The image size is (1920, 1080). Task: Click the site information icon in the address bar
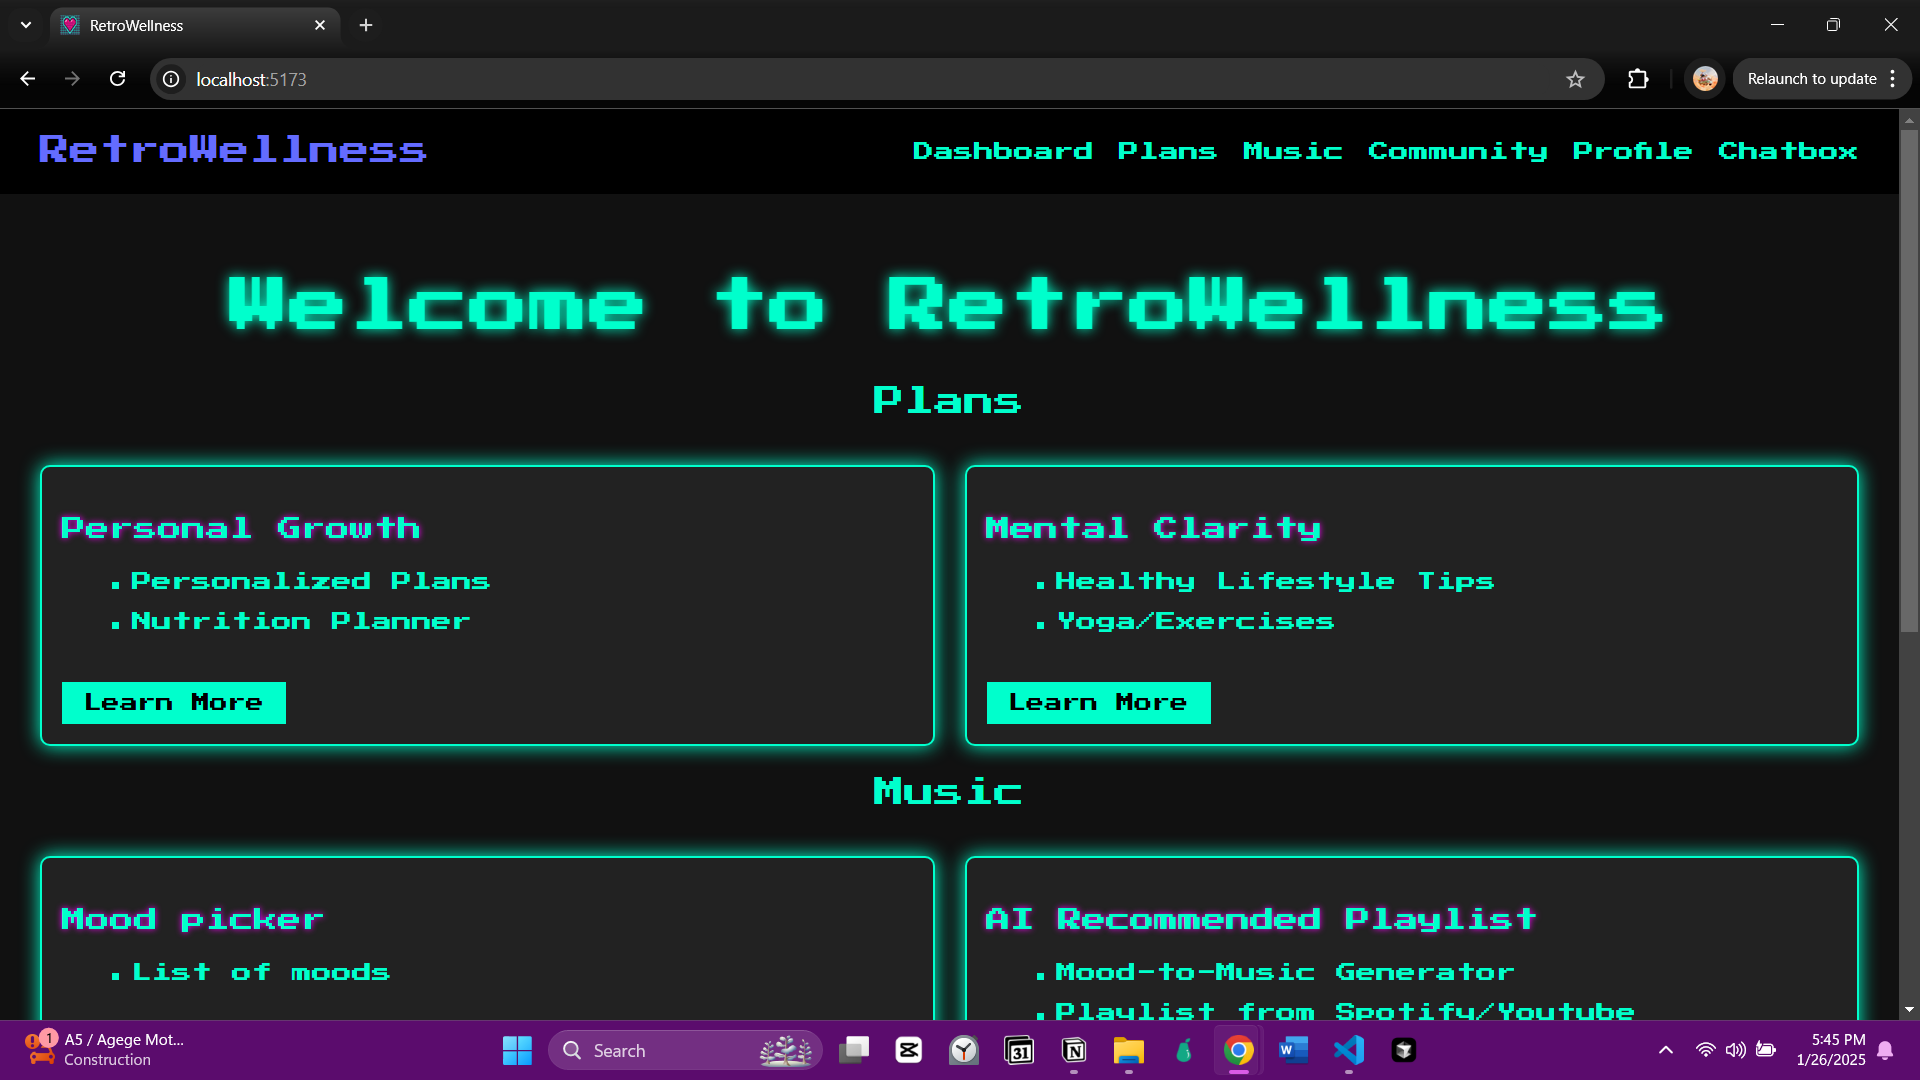(x=172, y=79)
